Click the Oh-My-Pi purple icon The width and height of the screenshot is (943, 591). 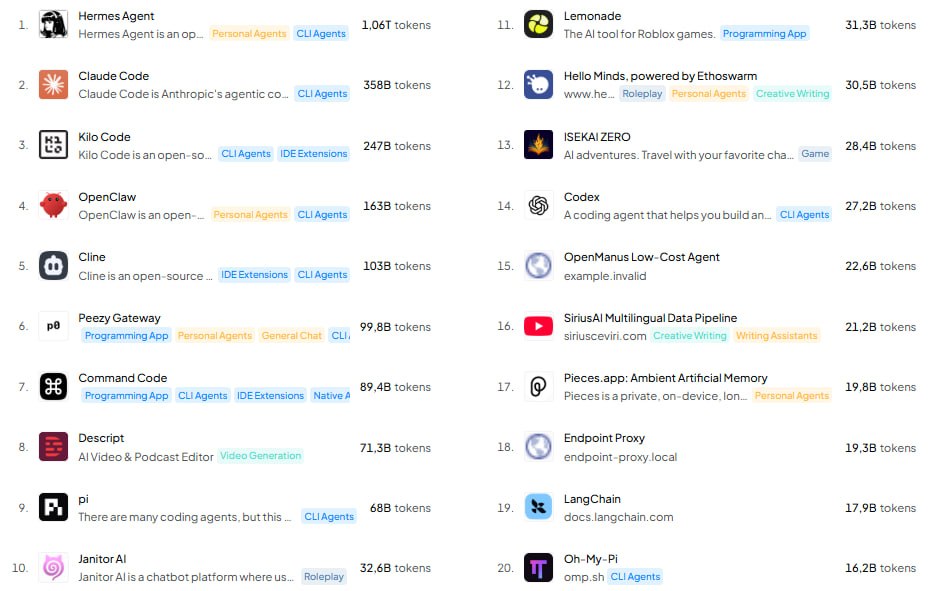pyautogui.click(x=538, y=568)
